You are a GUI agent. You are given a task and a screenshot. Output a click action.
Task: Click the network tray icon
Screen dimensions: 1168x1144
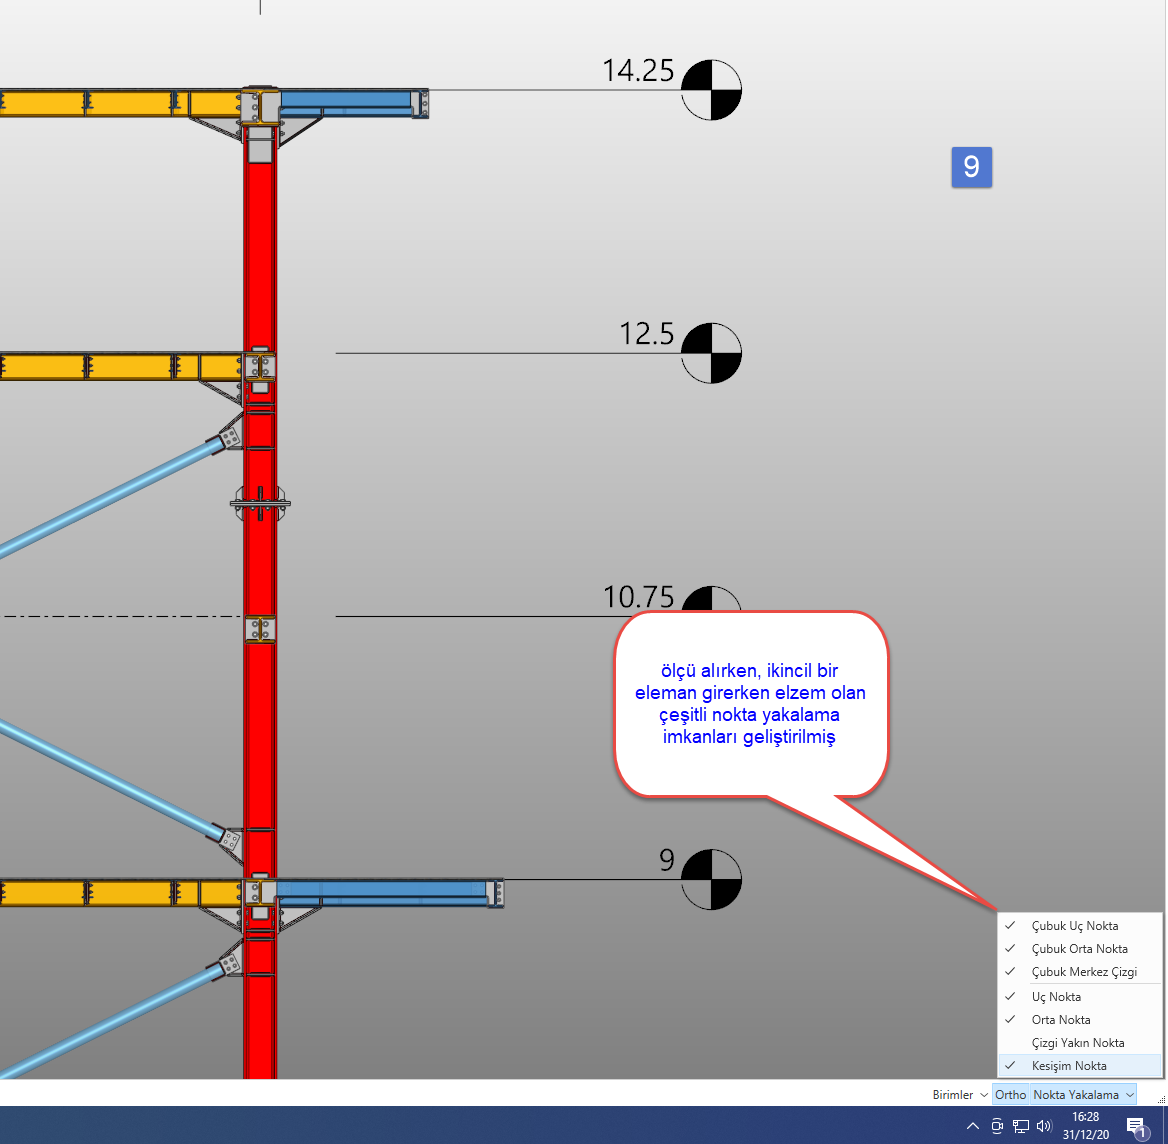(x=1021, y=1126)
